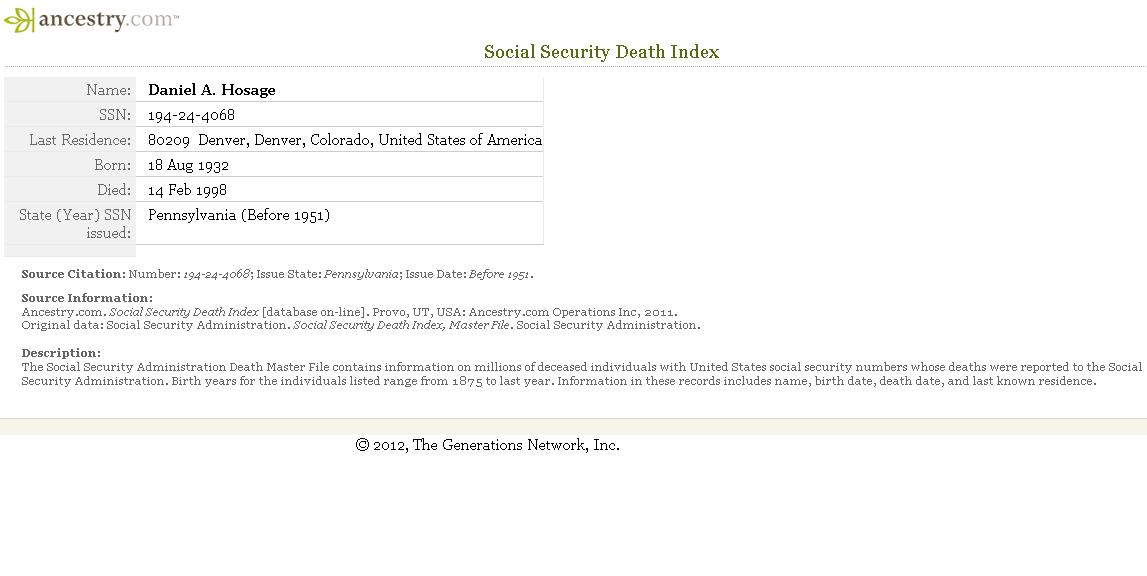This screenshot has width=1147, height=576.
Task: Click the Last Residence Denver, Colorado value
Action: coord(345,140)
